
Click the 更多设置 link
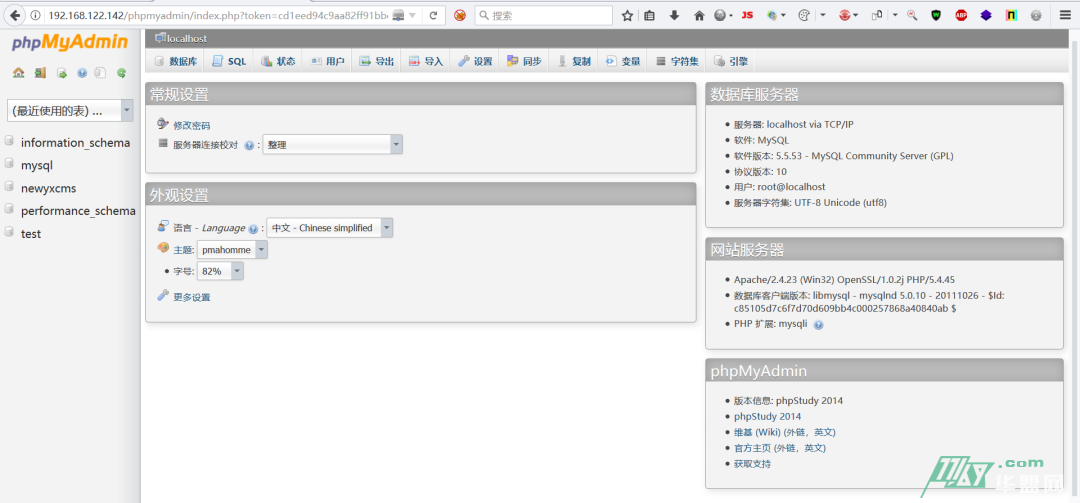pyautogui.click(x=191, y=297)
